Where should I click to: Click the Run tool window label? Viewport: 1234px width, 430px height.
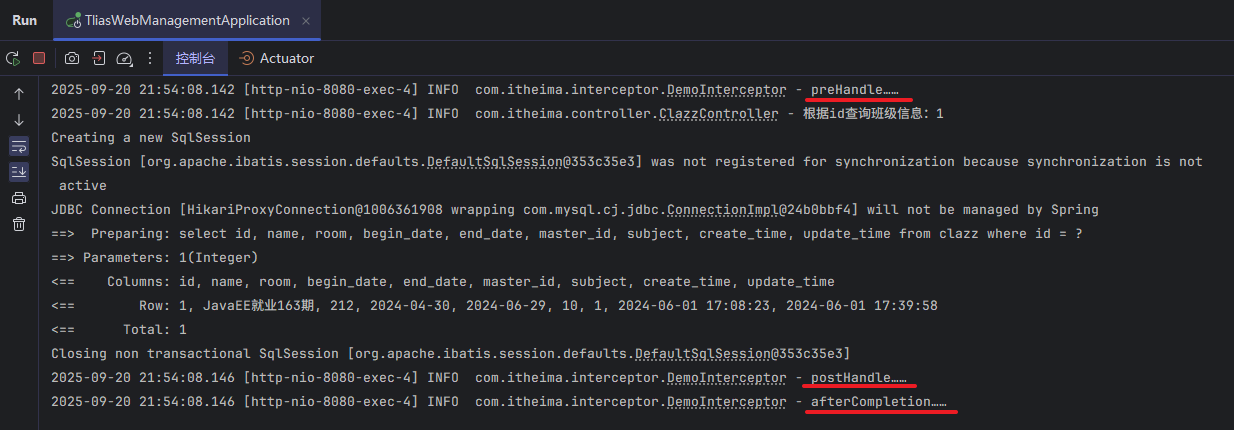point(24,20)
